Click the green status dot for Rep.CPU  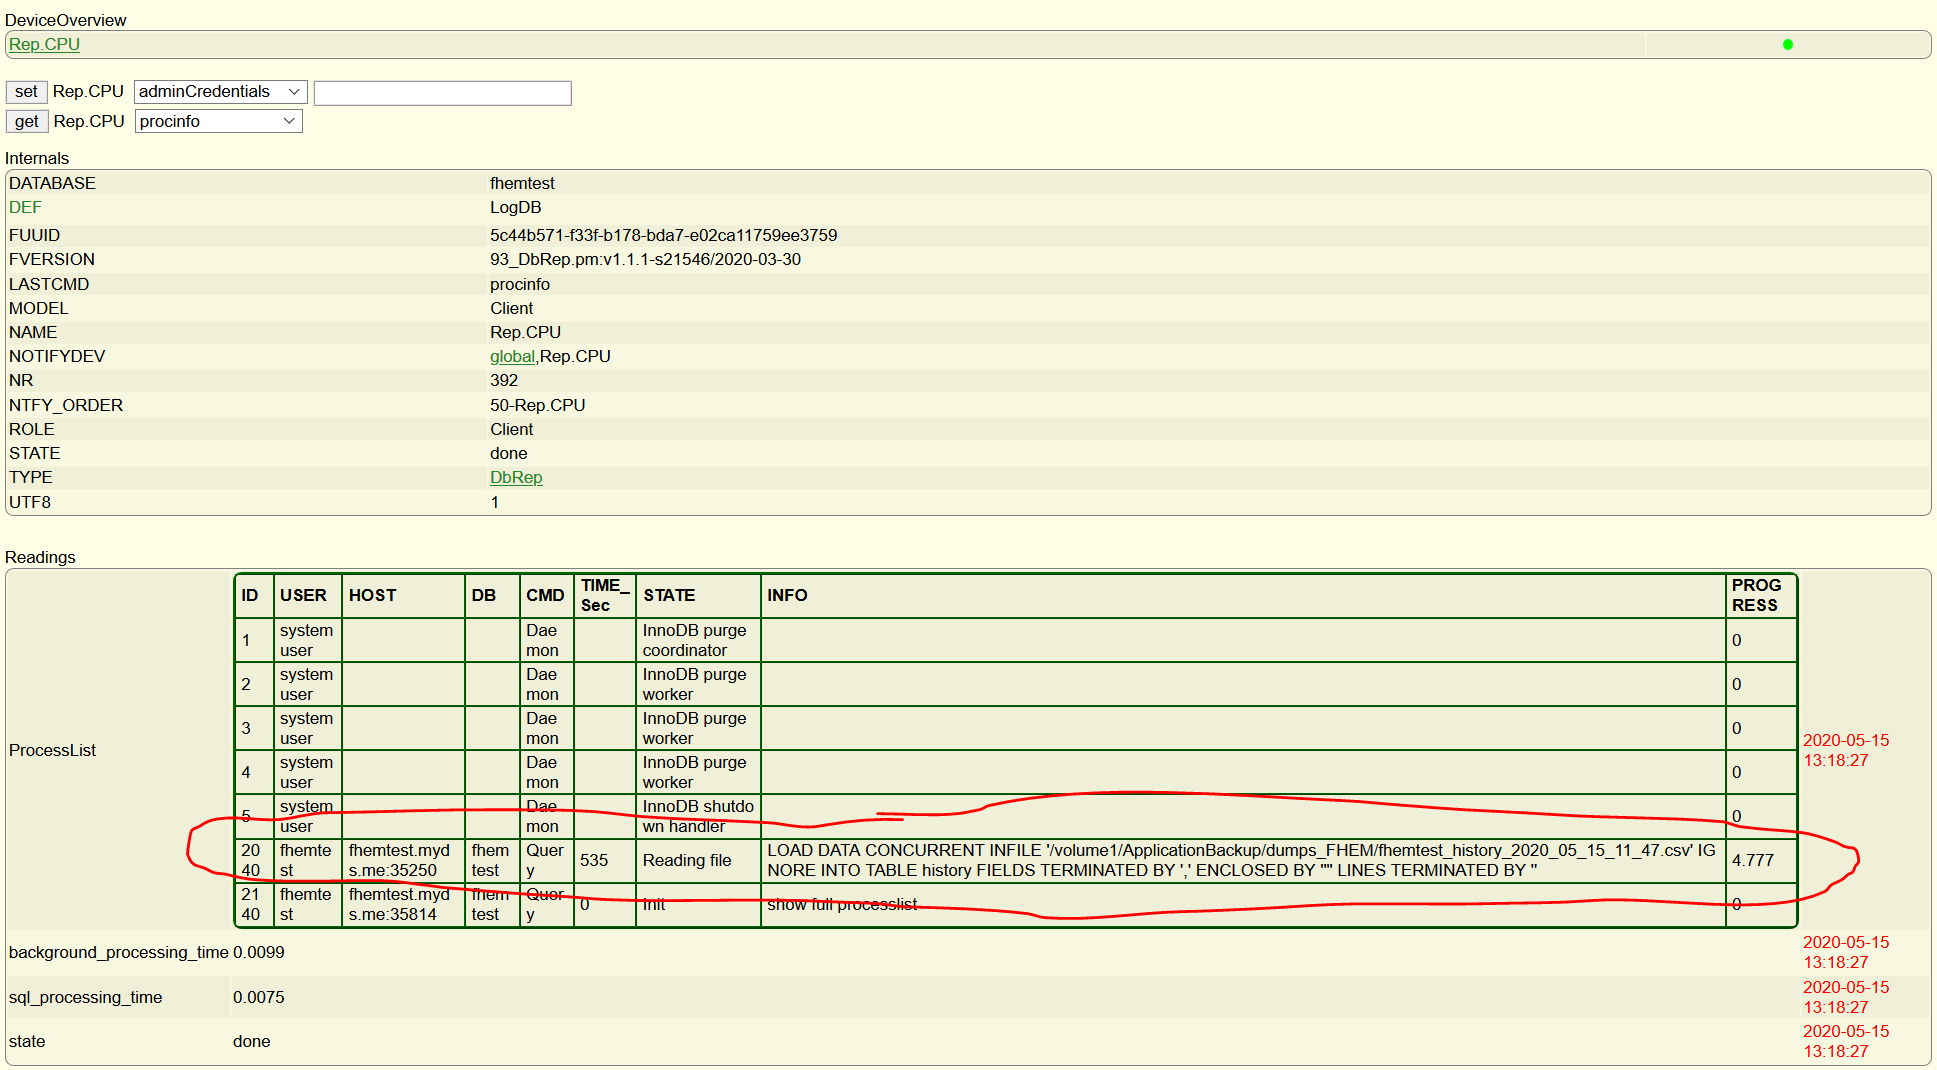pos(1787,44)
